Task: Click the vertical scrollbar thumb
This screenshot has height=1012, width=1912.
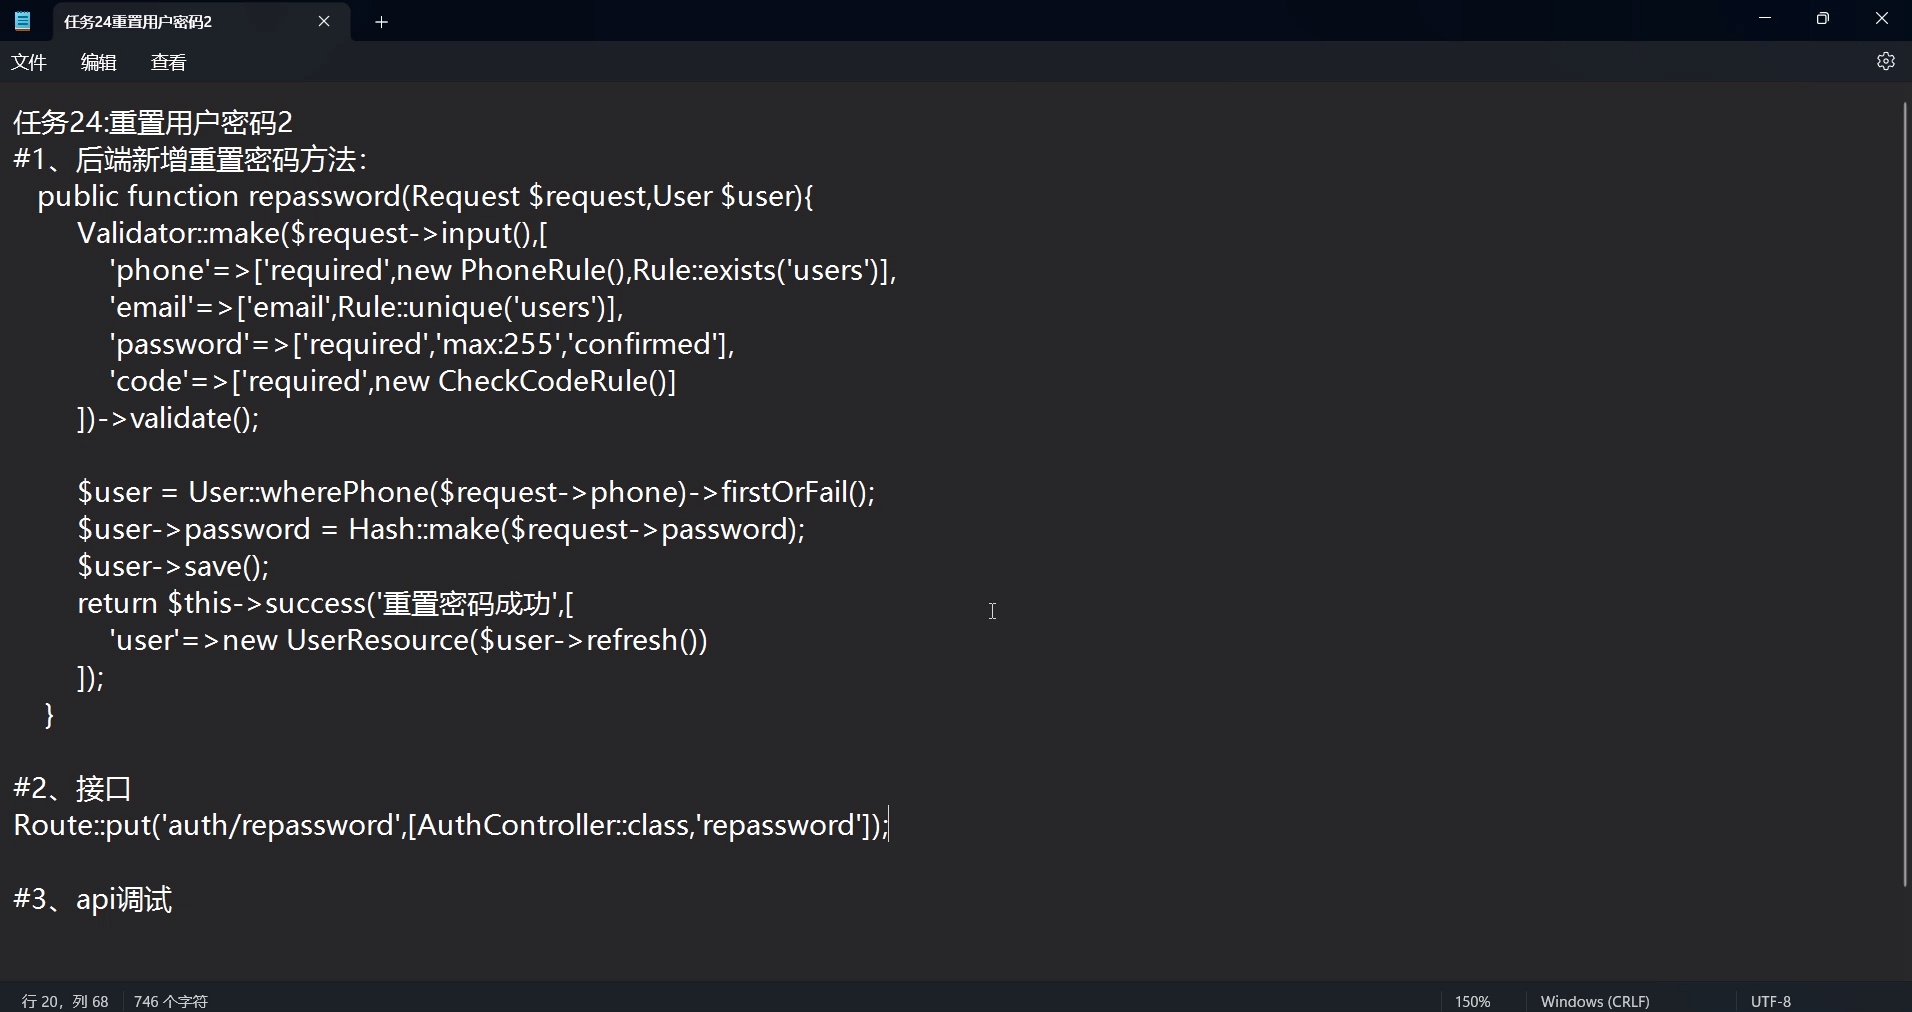Action: (x=1905, y=490)
